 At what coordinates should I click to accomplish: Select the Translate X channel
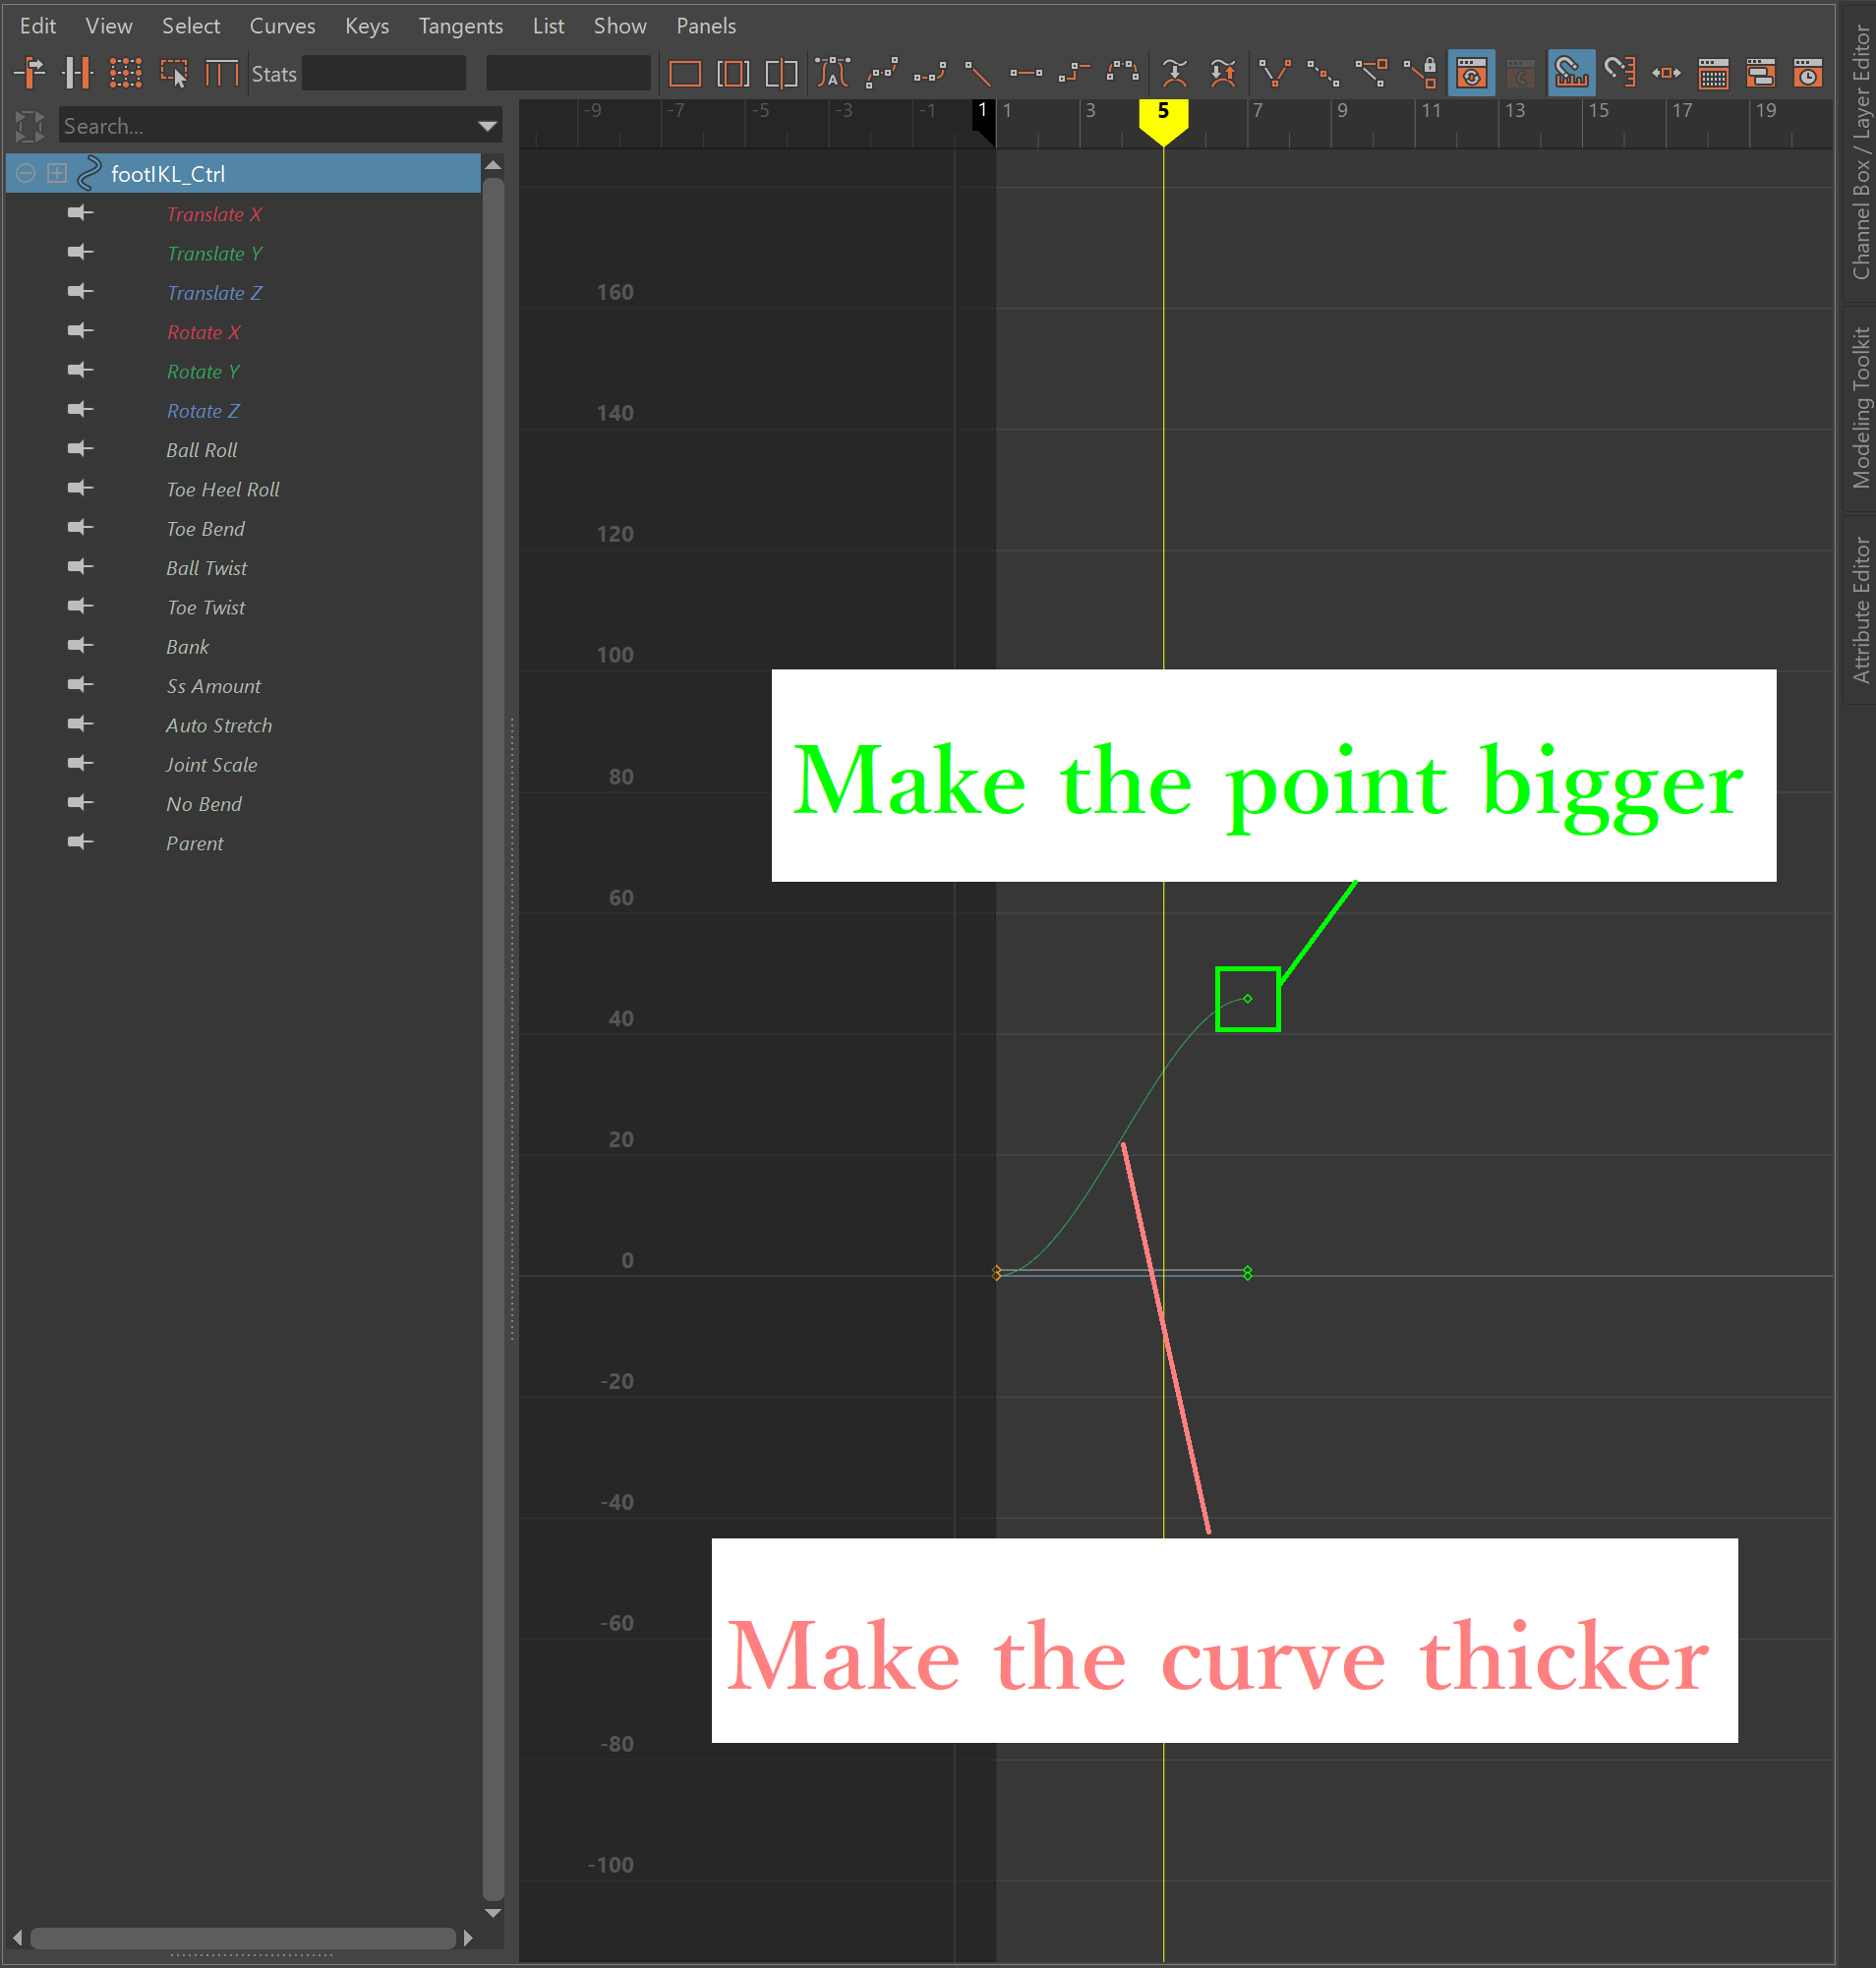(x=215, y=214)
